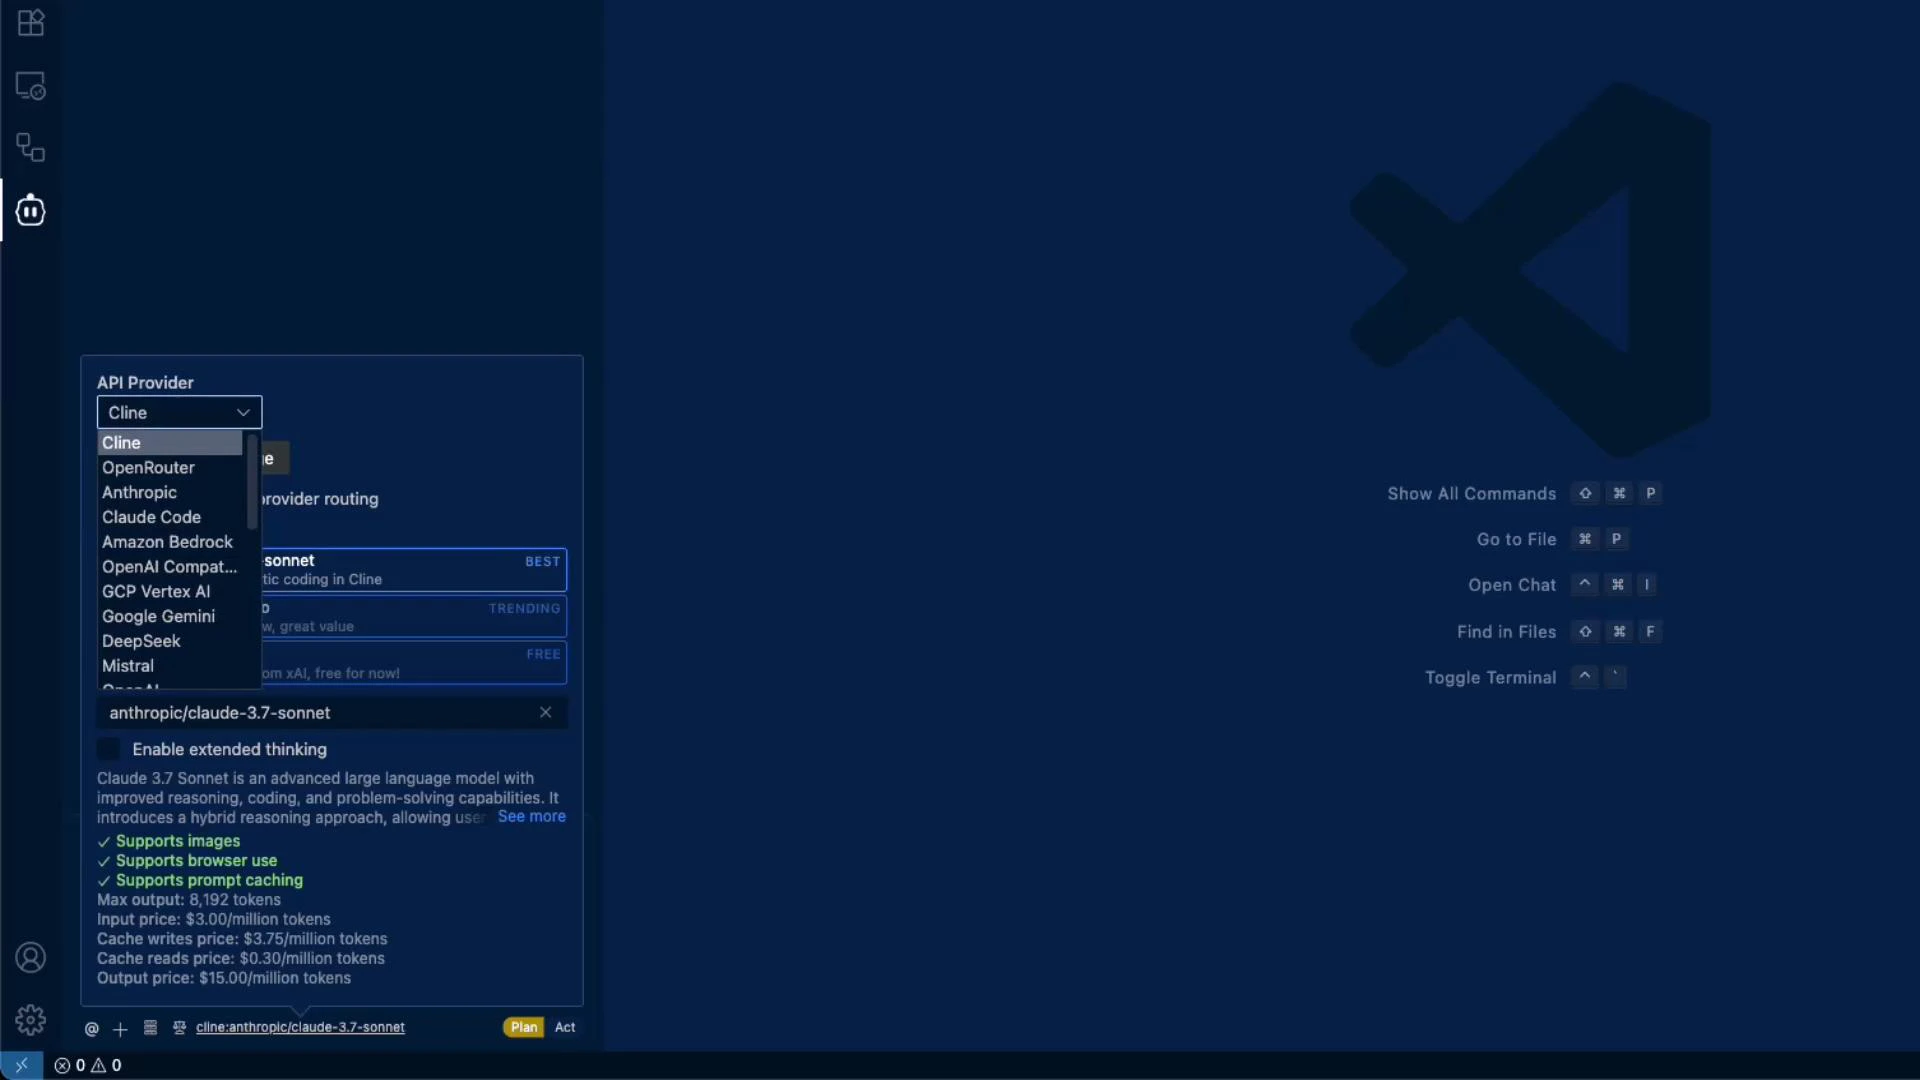This screenshot has height=1080, width=1920.
Task: Open the Extensions view icon
Action: pos(30,23)
